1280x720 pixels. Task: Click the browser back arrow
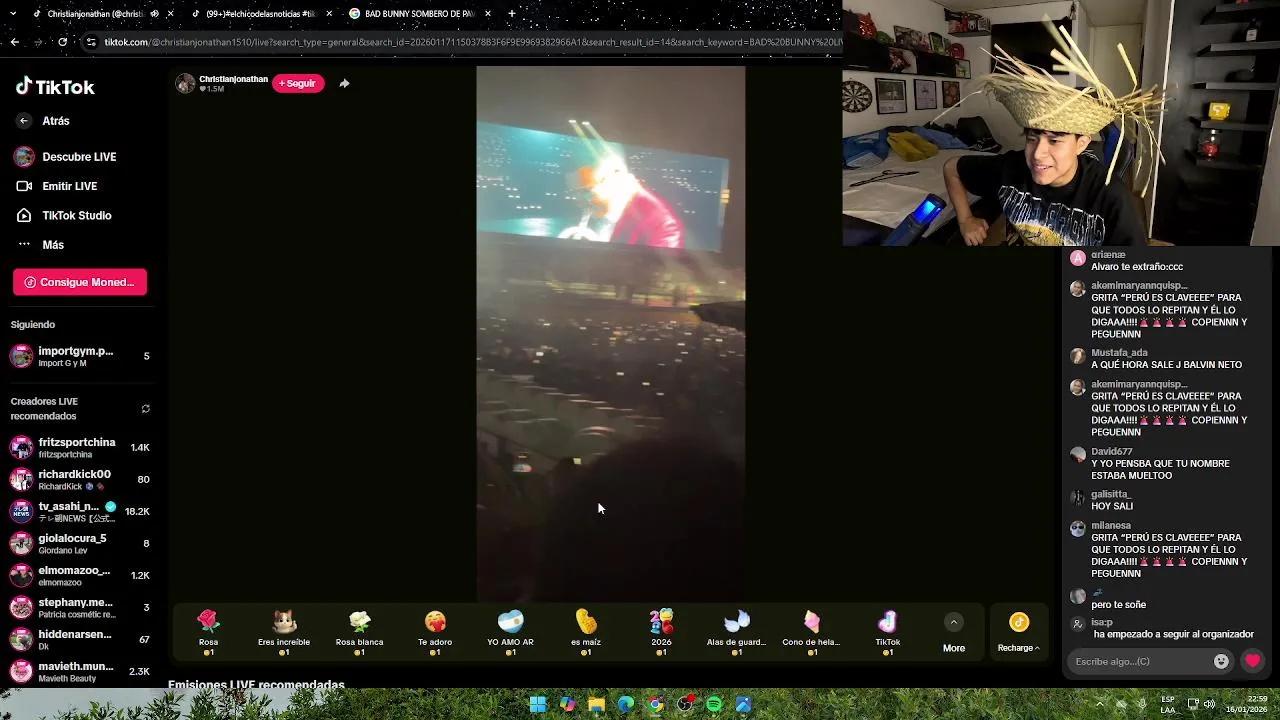[14, 42]
